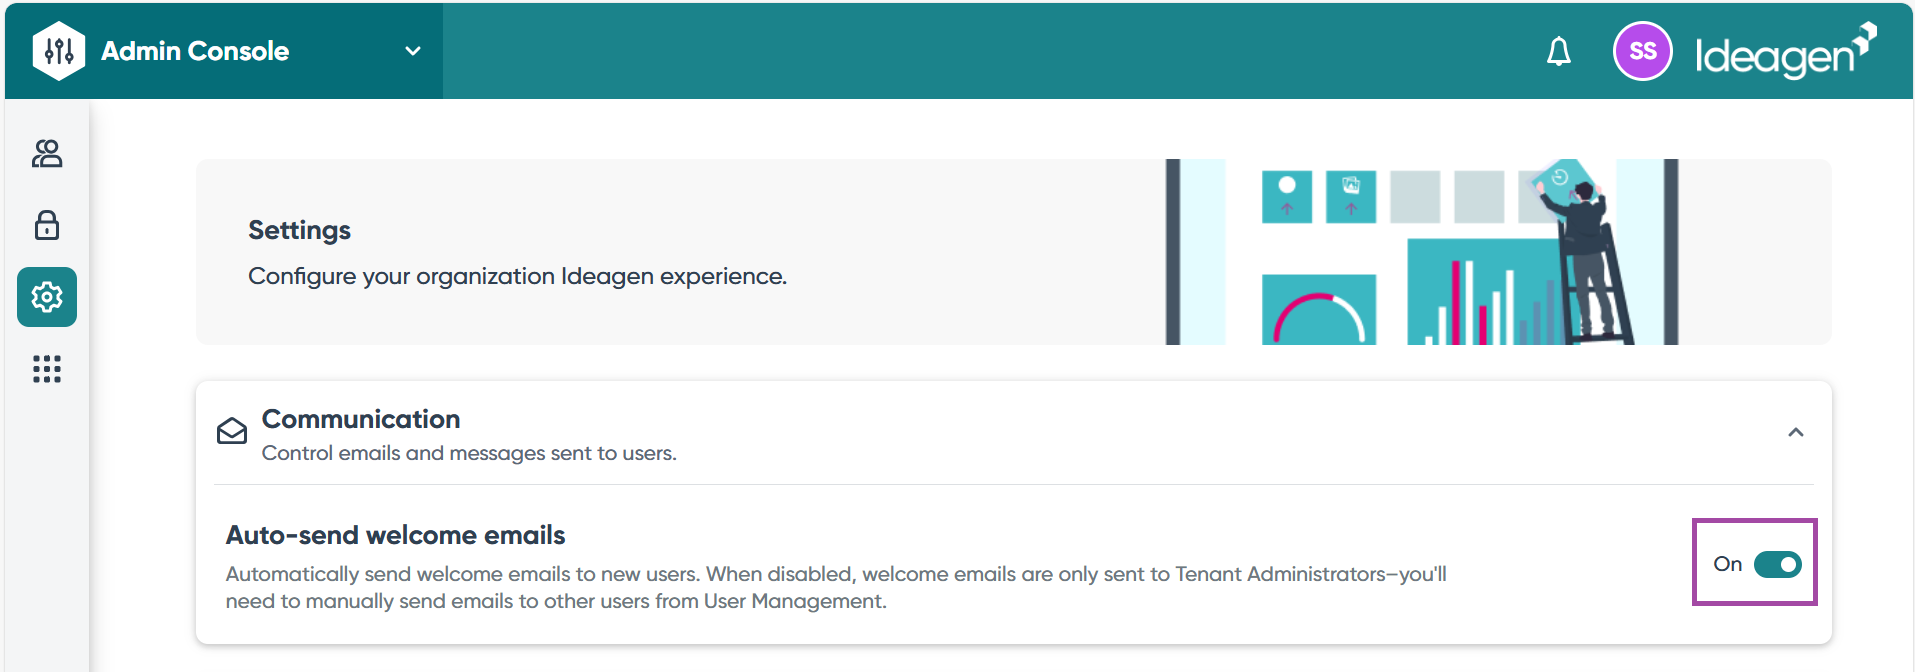Open the Users management sidebar icon

click(x=47, y=153)
